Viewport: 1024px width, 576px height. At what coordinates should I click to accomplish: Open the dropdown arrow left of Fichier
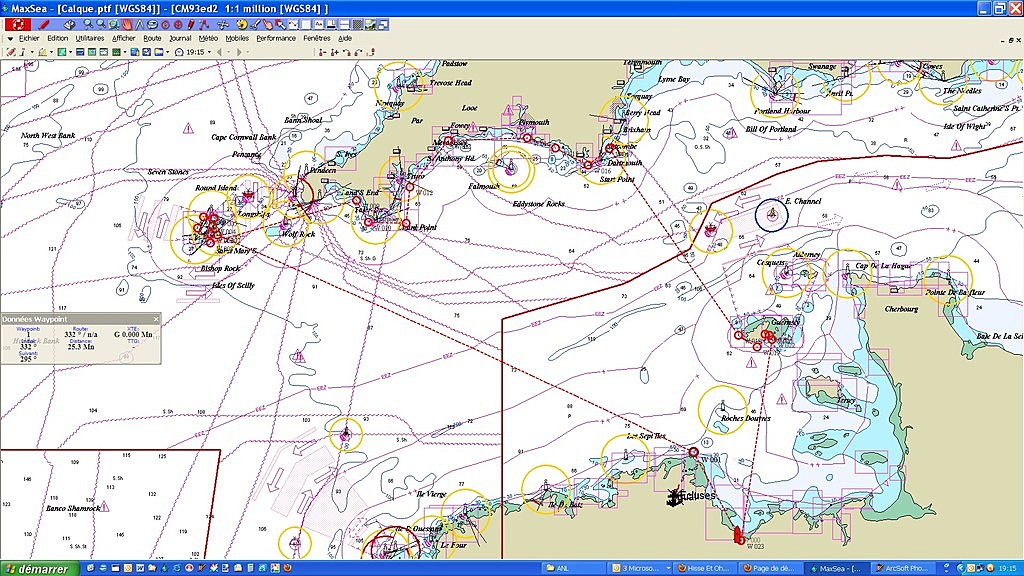(x=10, y=39)
